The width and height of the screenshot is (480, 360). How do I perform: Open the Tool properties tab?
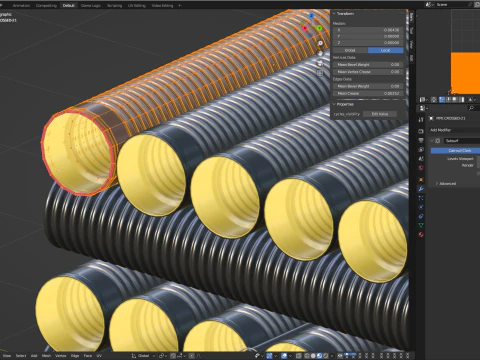(421, 119)
